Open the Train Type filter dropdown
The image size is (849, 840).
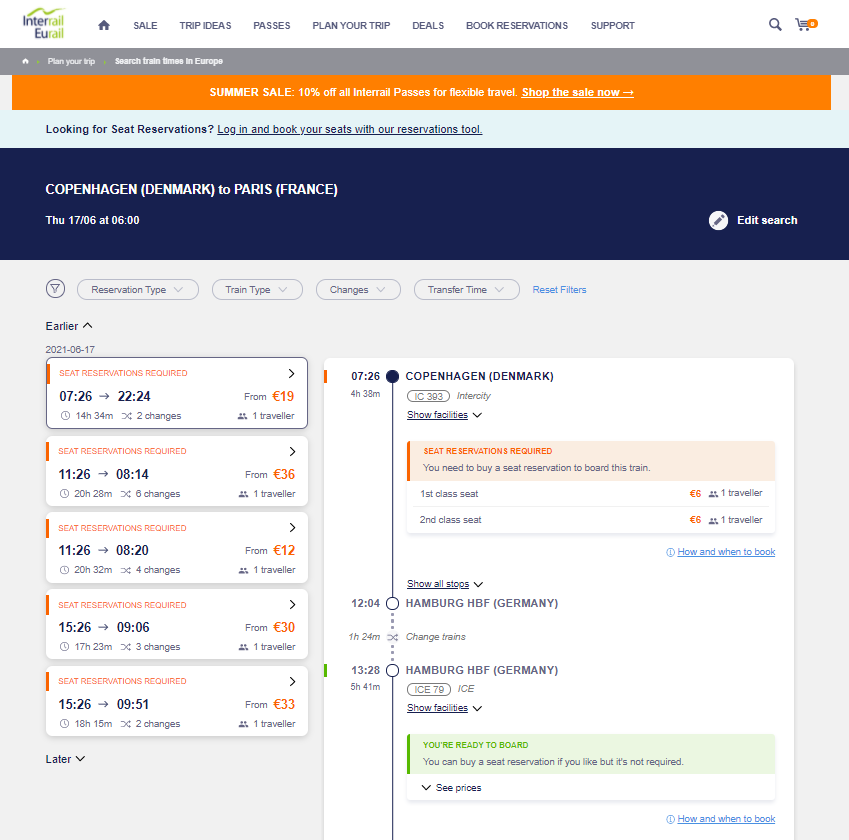point(257,290)
